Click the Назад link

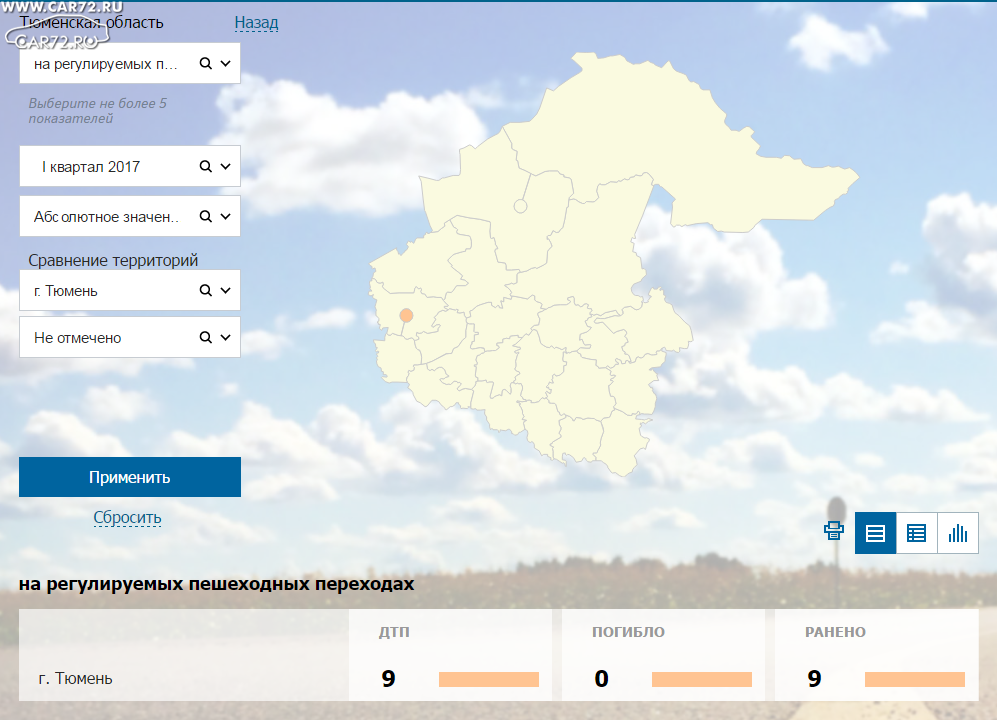256,23
